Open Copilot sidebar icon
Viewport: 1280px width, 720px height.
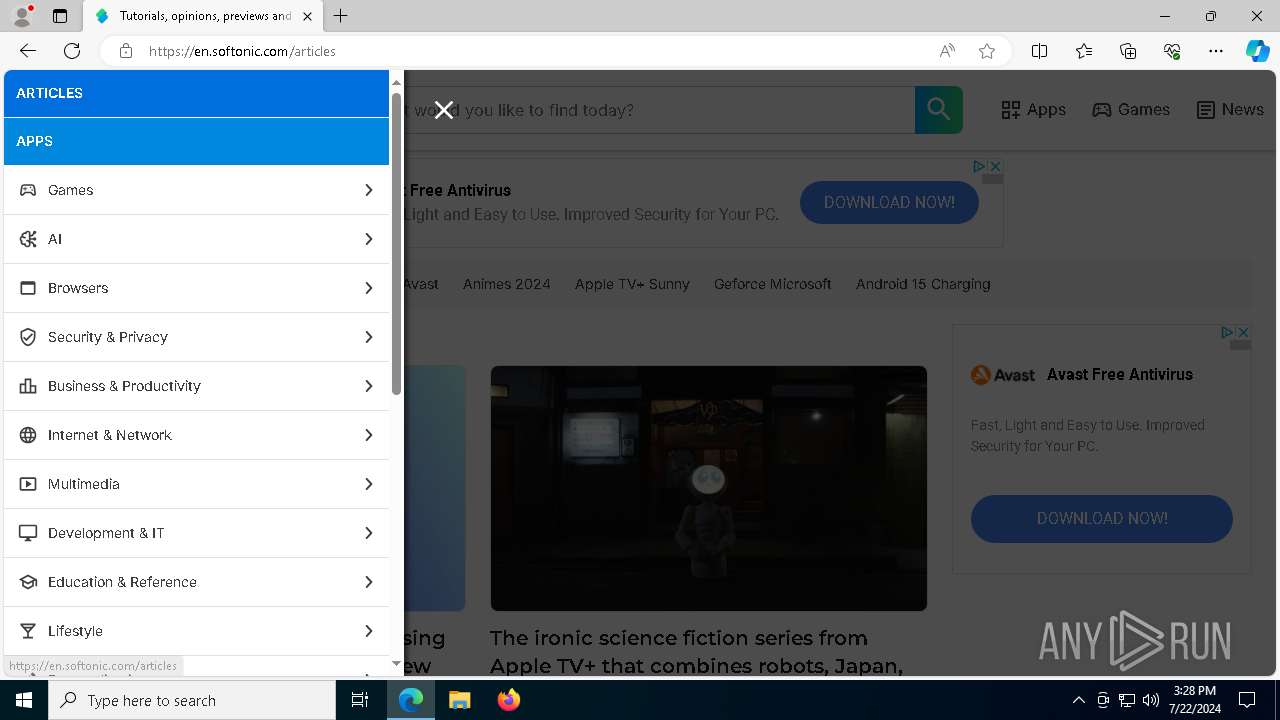[x=1258, y=51]
